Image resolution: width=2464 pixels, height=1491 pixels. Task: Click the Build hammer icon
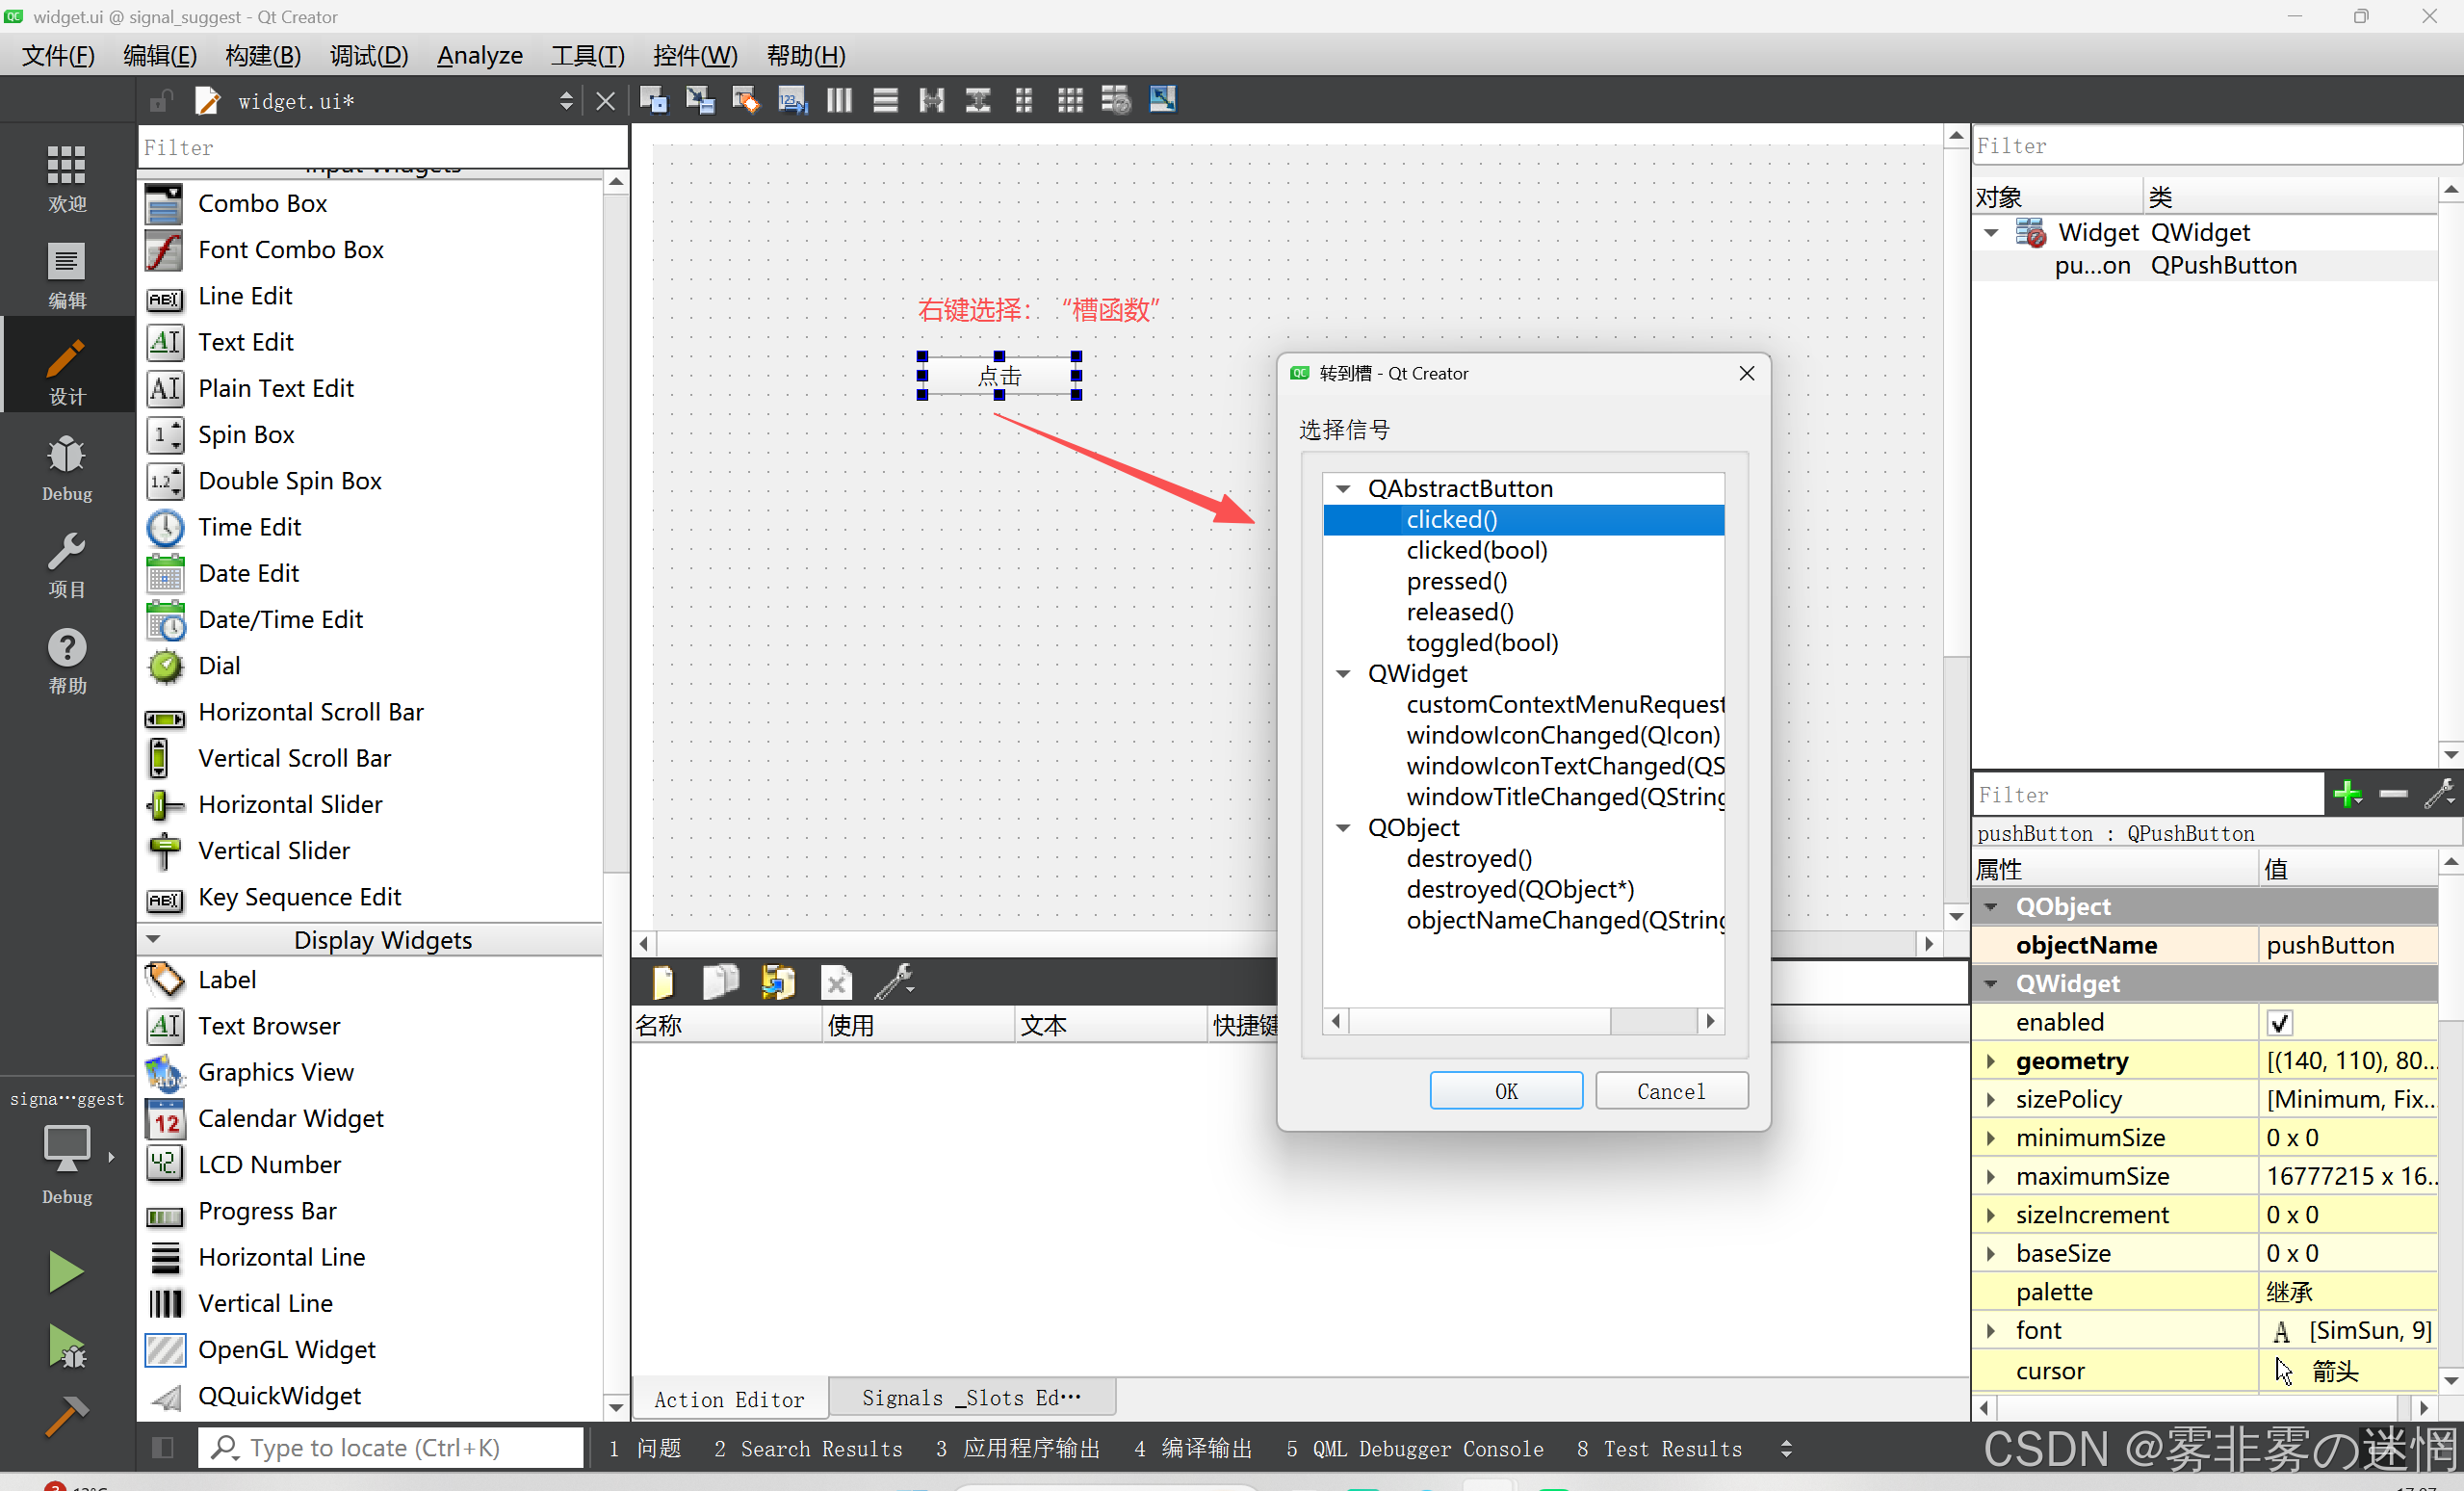[x=66, y=1415]
